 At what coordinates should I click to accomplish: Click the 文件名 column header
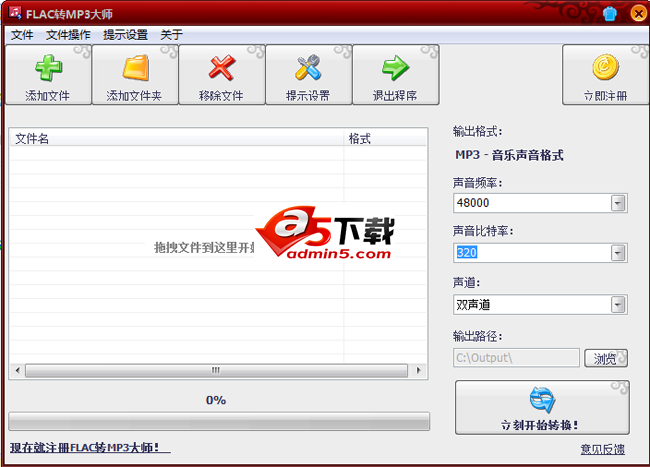pos(177,138)
